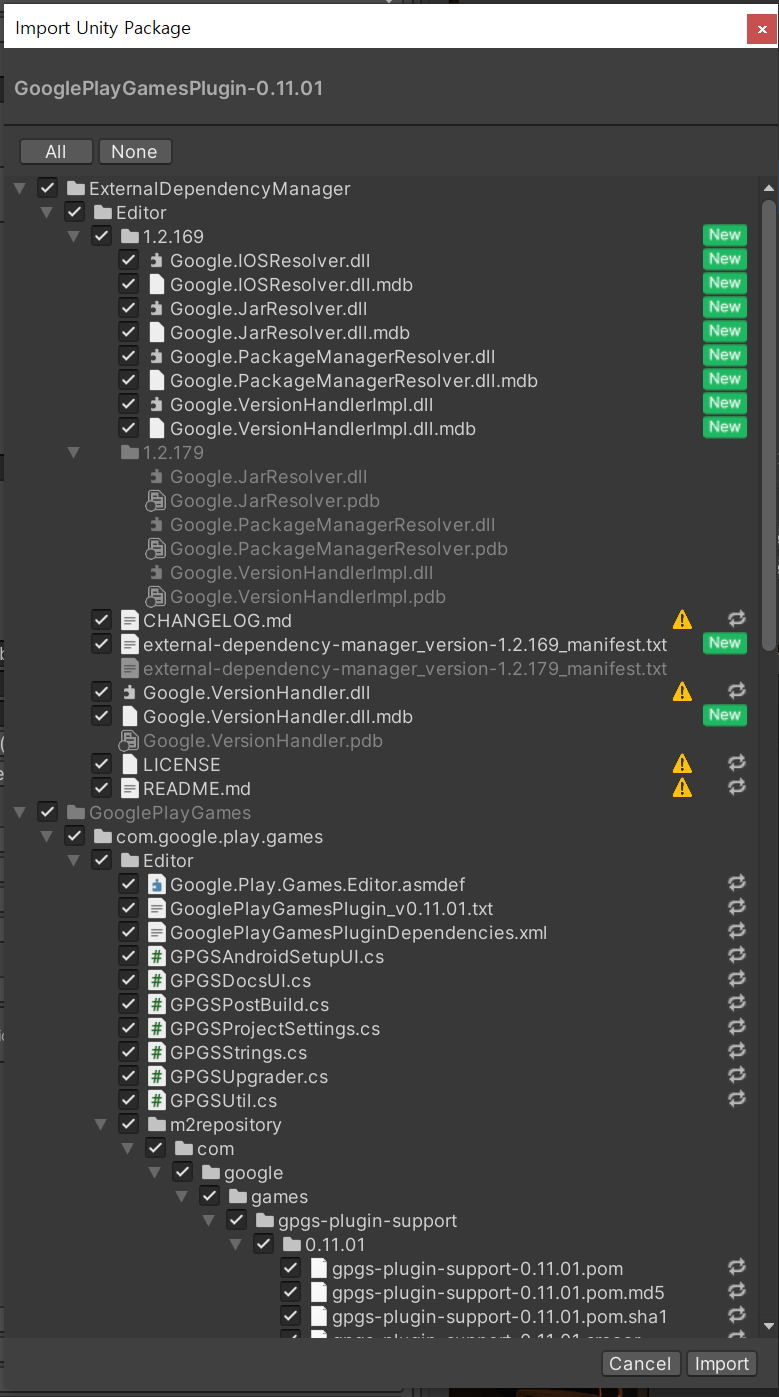779x1397 pixels.
Task: Close the Import Unity Package dialog
Action: coord(761,30)
